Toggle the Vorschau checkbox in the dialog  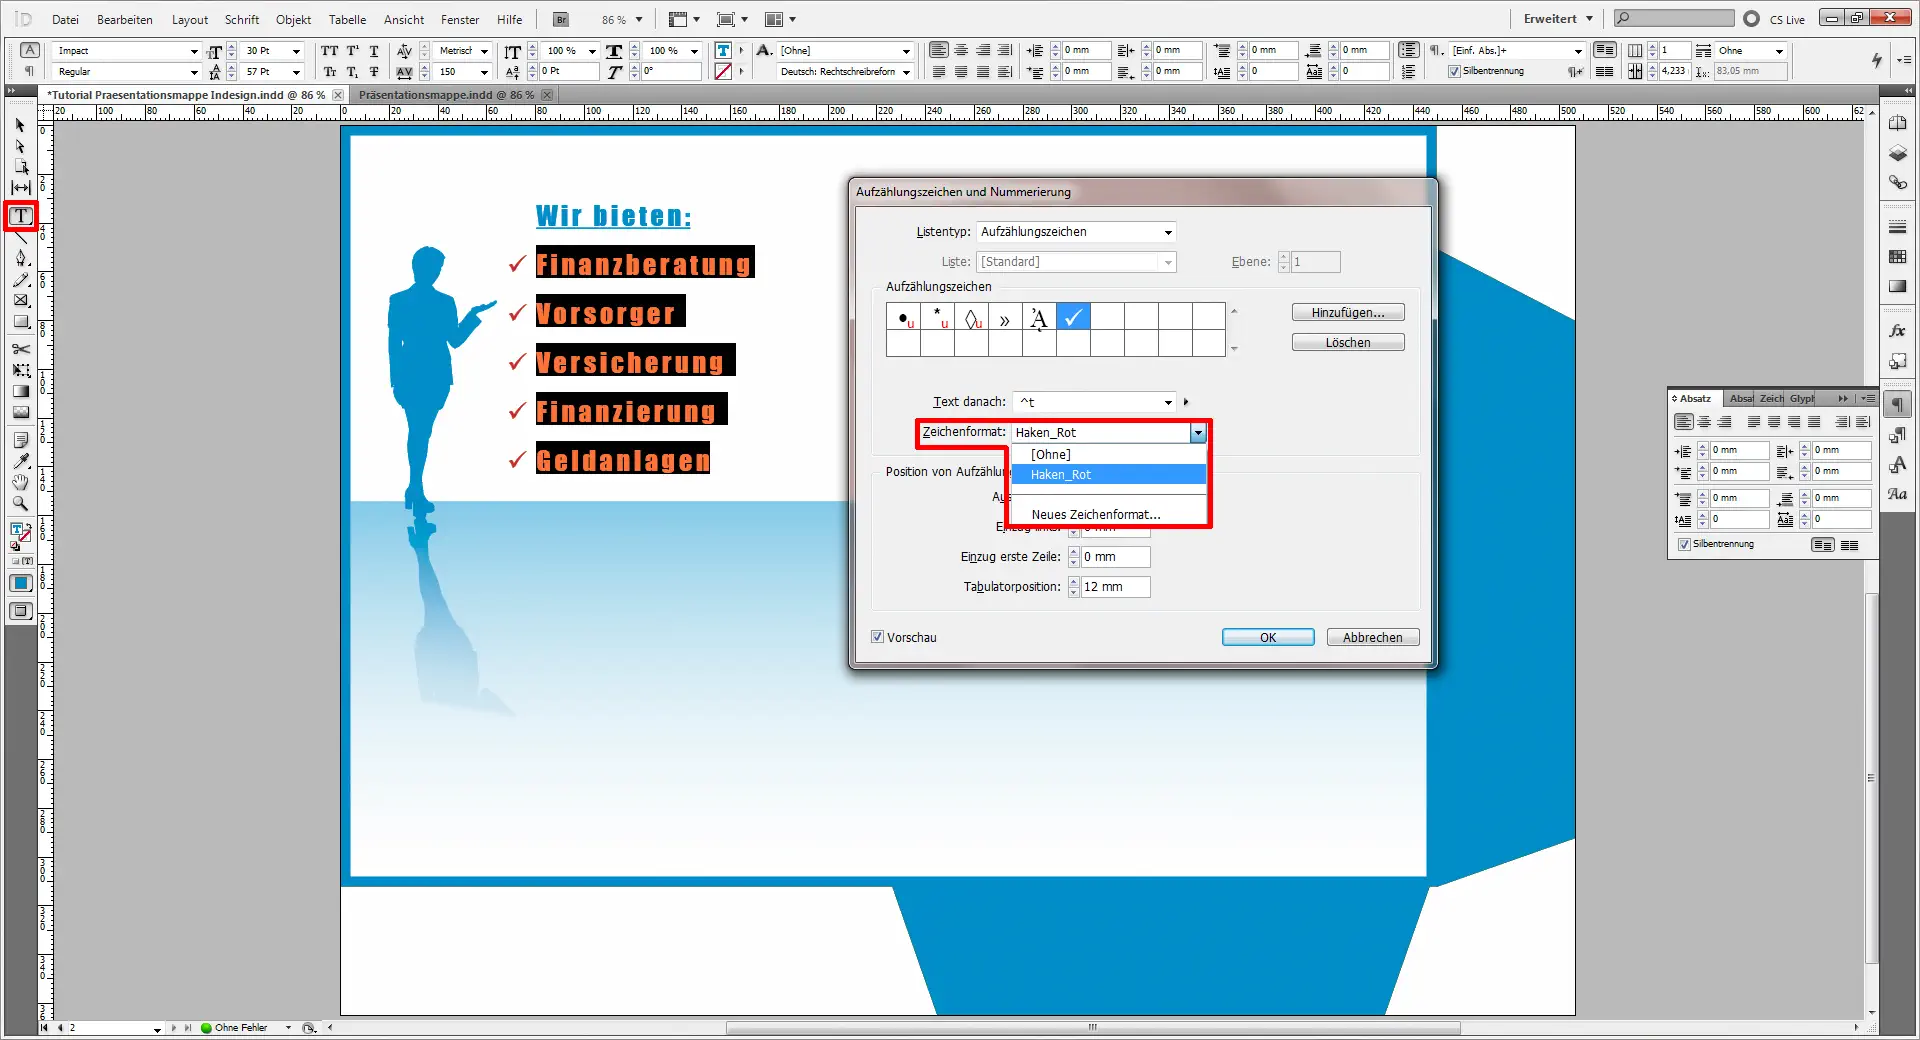(x=877, y=637)
